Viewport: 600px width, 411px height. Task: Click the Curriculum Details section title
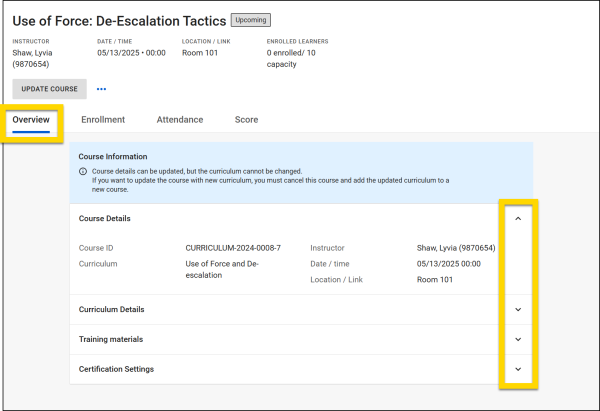[x=111, y=309]
